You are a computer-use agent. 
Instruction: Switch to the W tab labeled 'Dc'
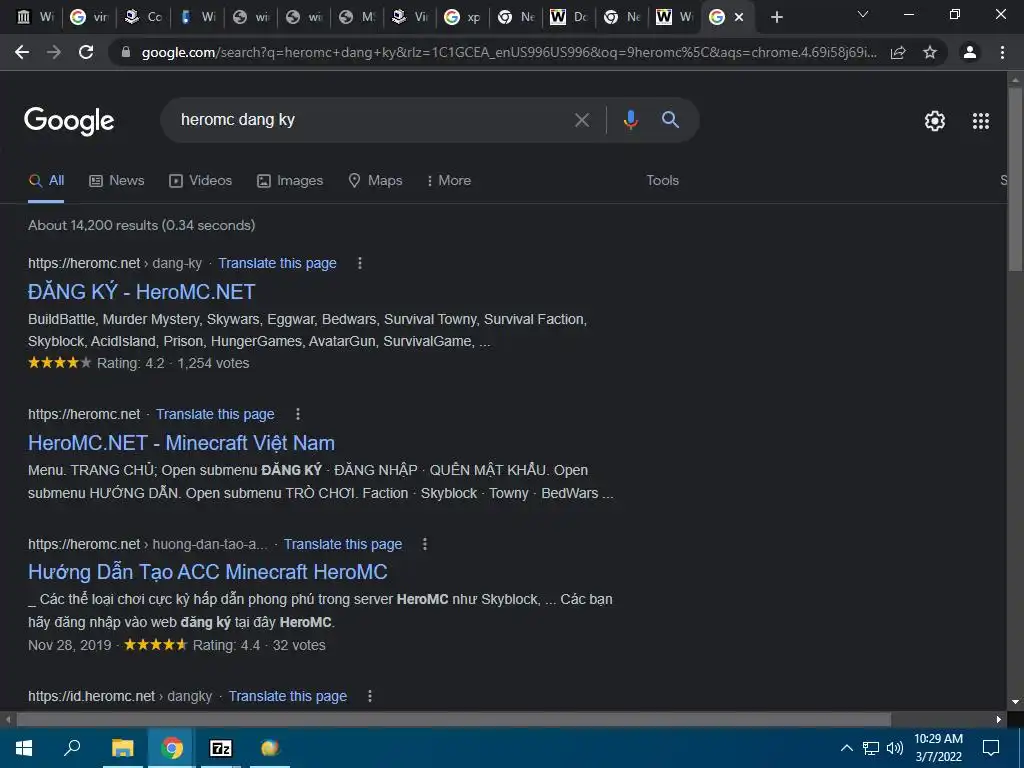tap(569, 17)
